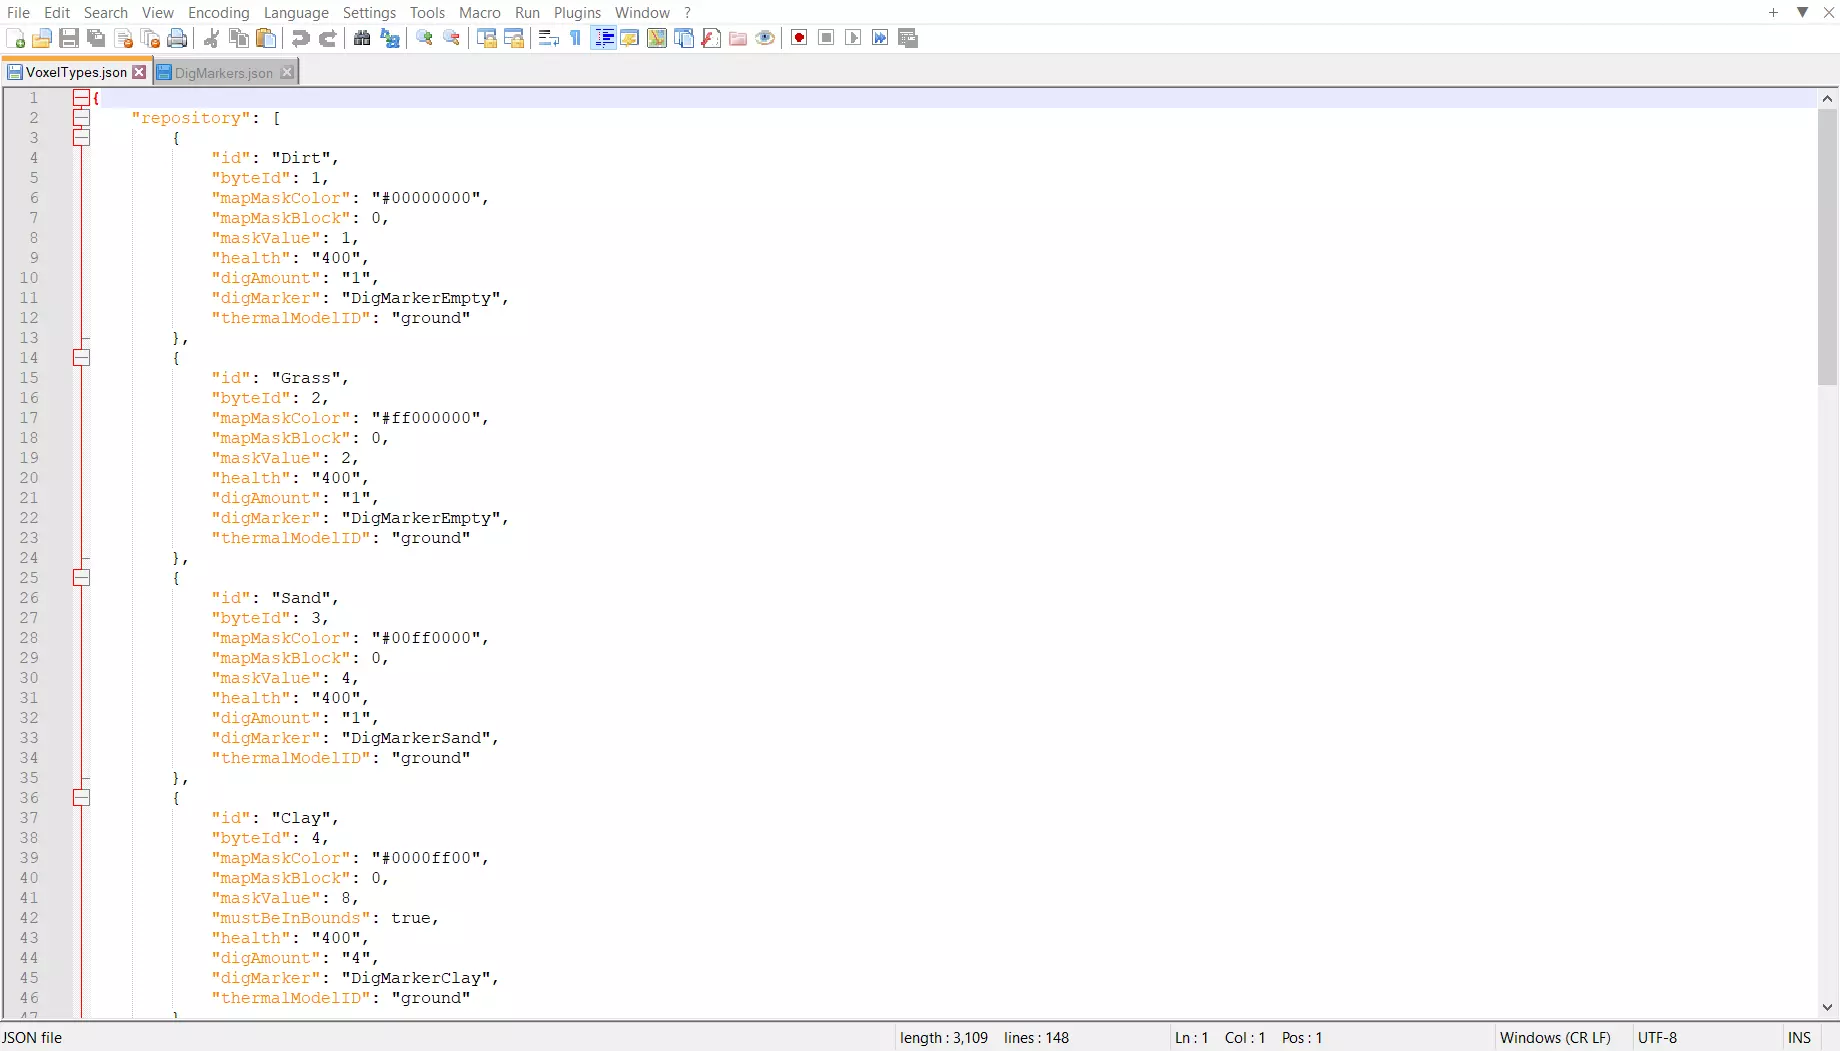
Task: Switch to the DigMarkers.json tab
Action: click(224, 73)
